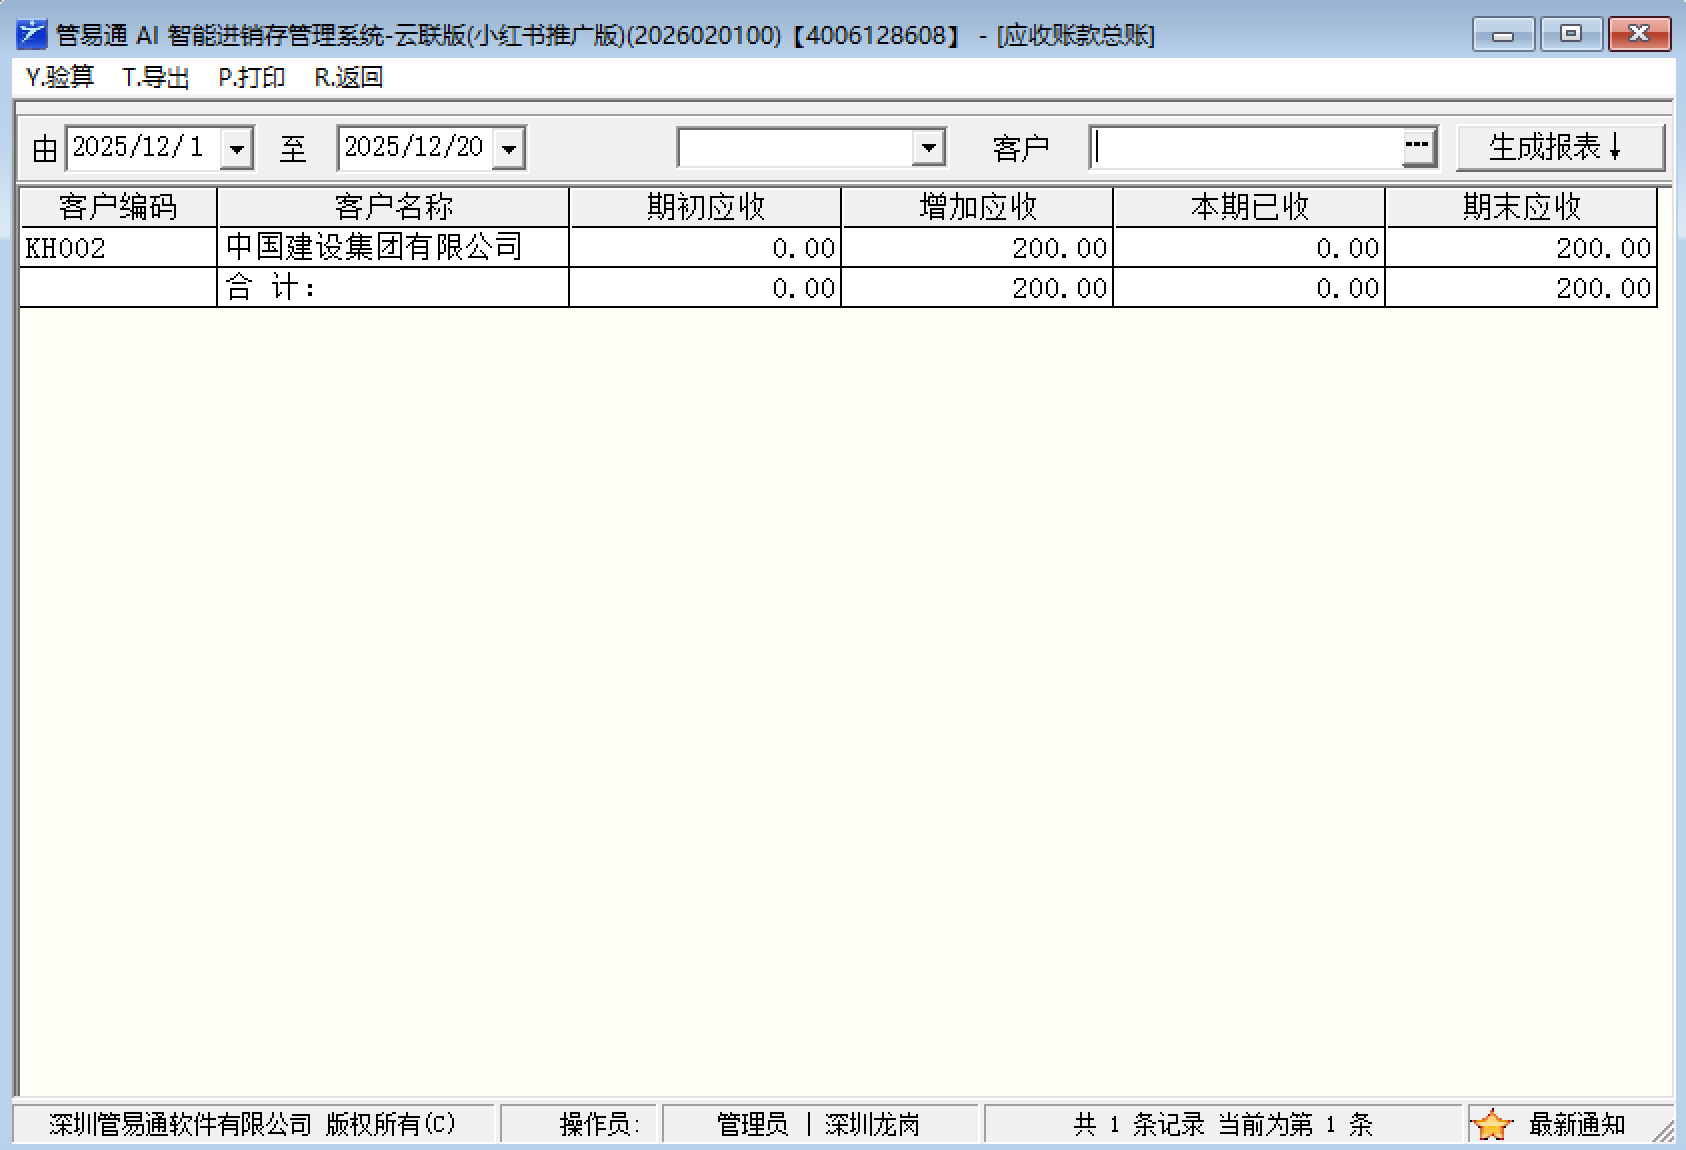Image resolution: width=1686 pixels, height=1150 pixels.
Task: Open customer lookup ellipsis button
Action: pyautogui.click(x=1417, y=148)
